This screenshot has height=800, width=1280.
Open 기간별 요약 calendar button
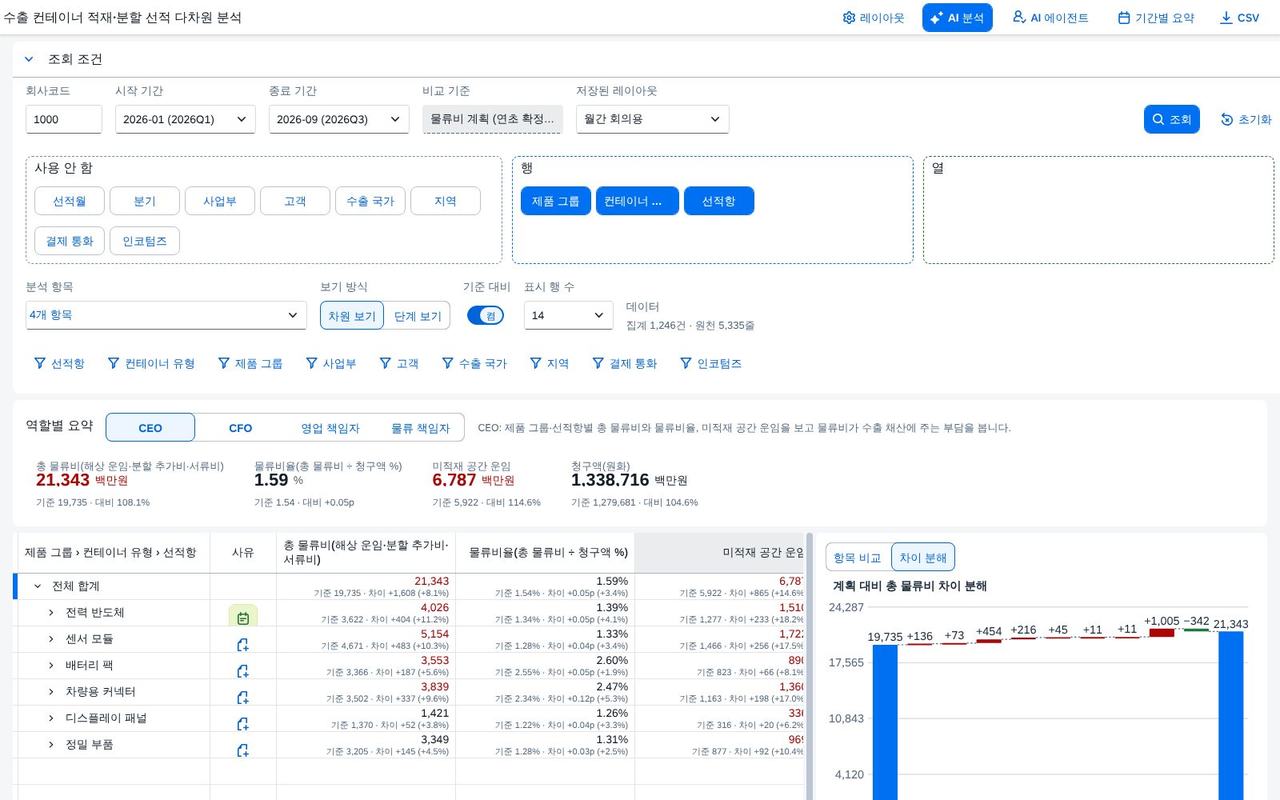point(1156,18)
